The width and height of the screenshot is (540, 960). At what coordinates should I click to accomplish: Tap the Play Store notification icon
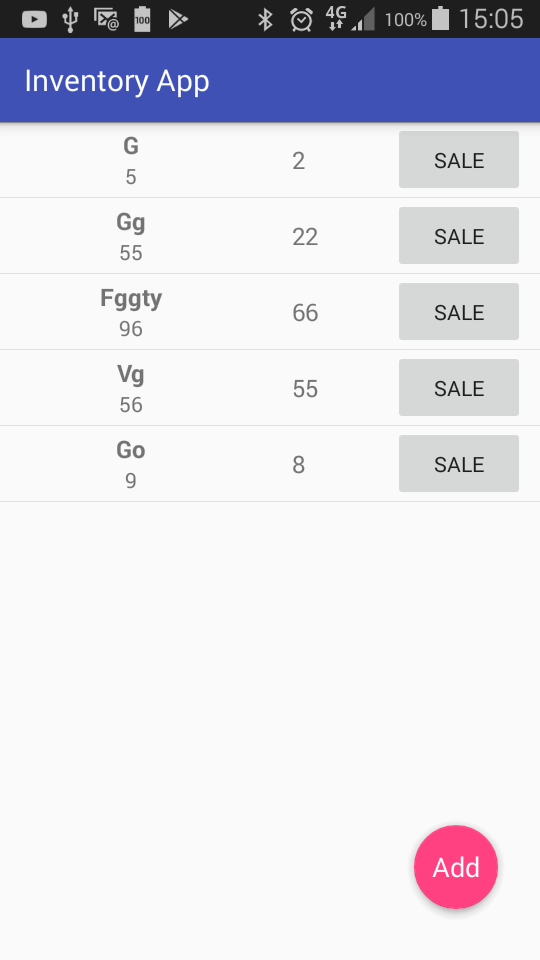coord(178,20)
